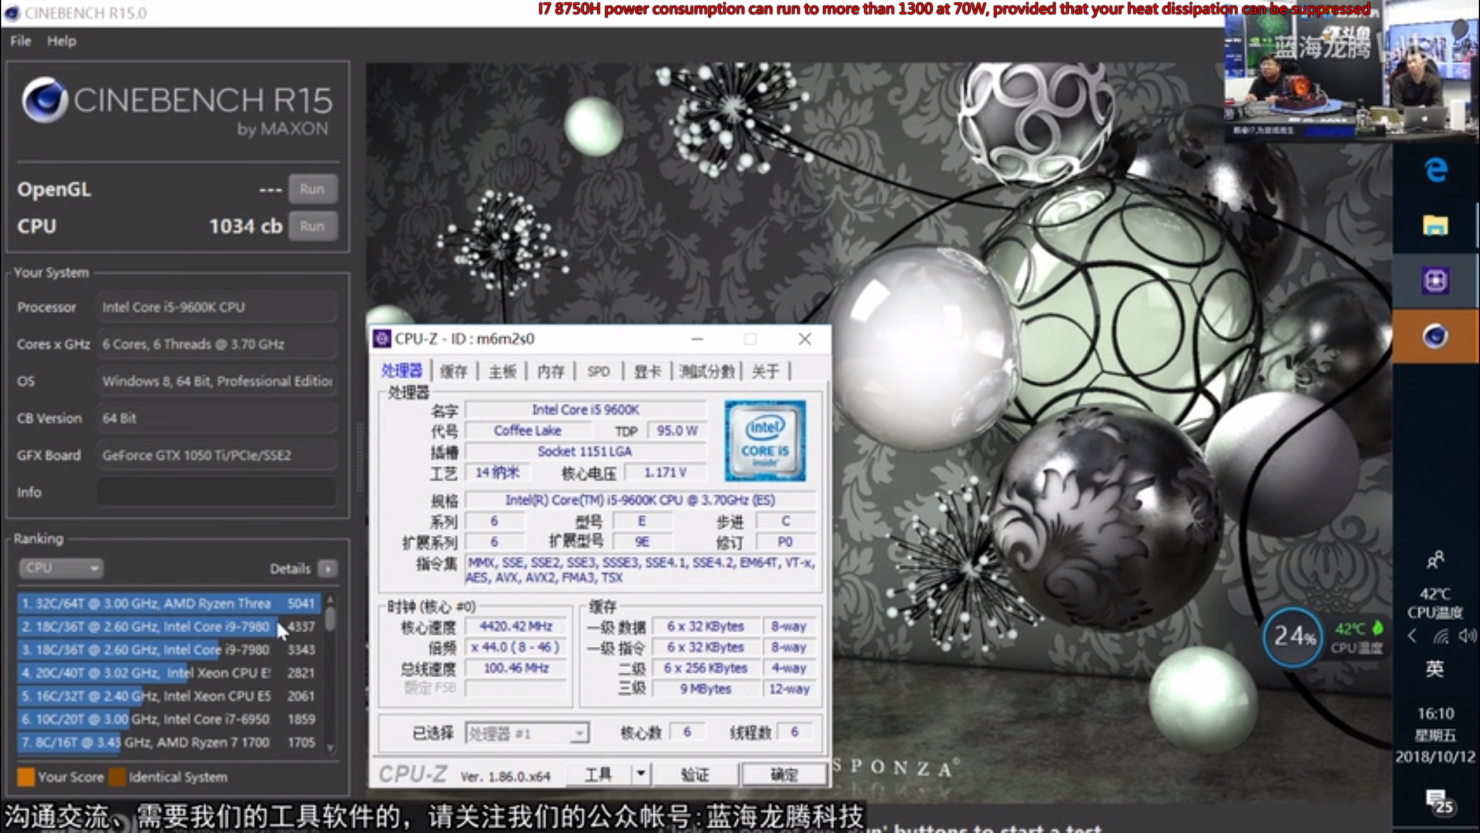Run the CPU benchmark in Cinebench

312,226
